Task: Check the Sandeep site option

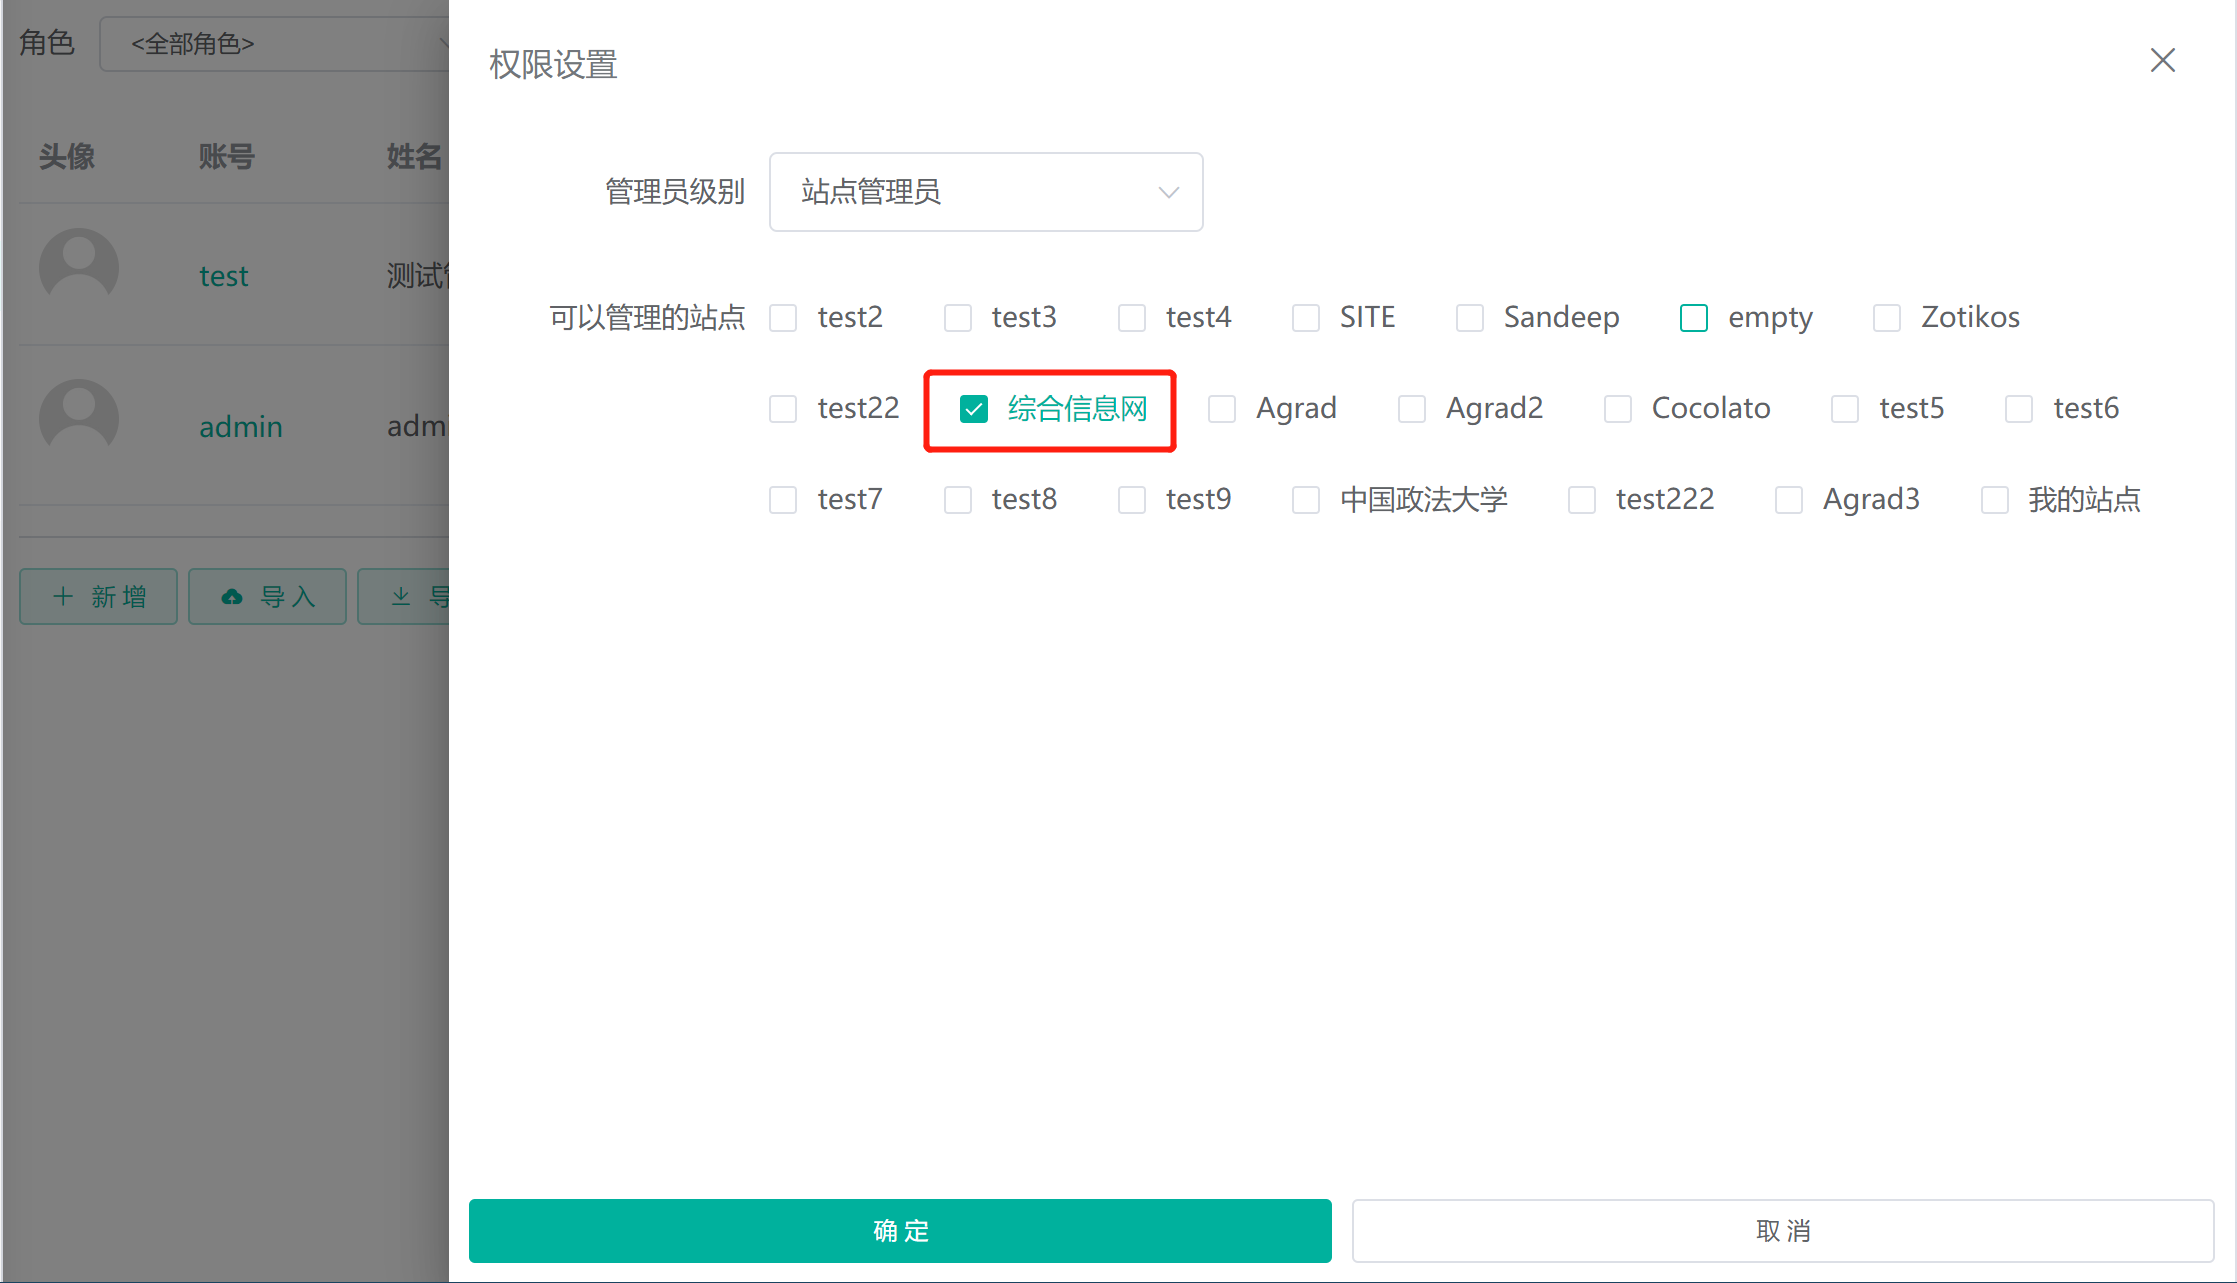Action: pos(1469,317)
